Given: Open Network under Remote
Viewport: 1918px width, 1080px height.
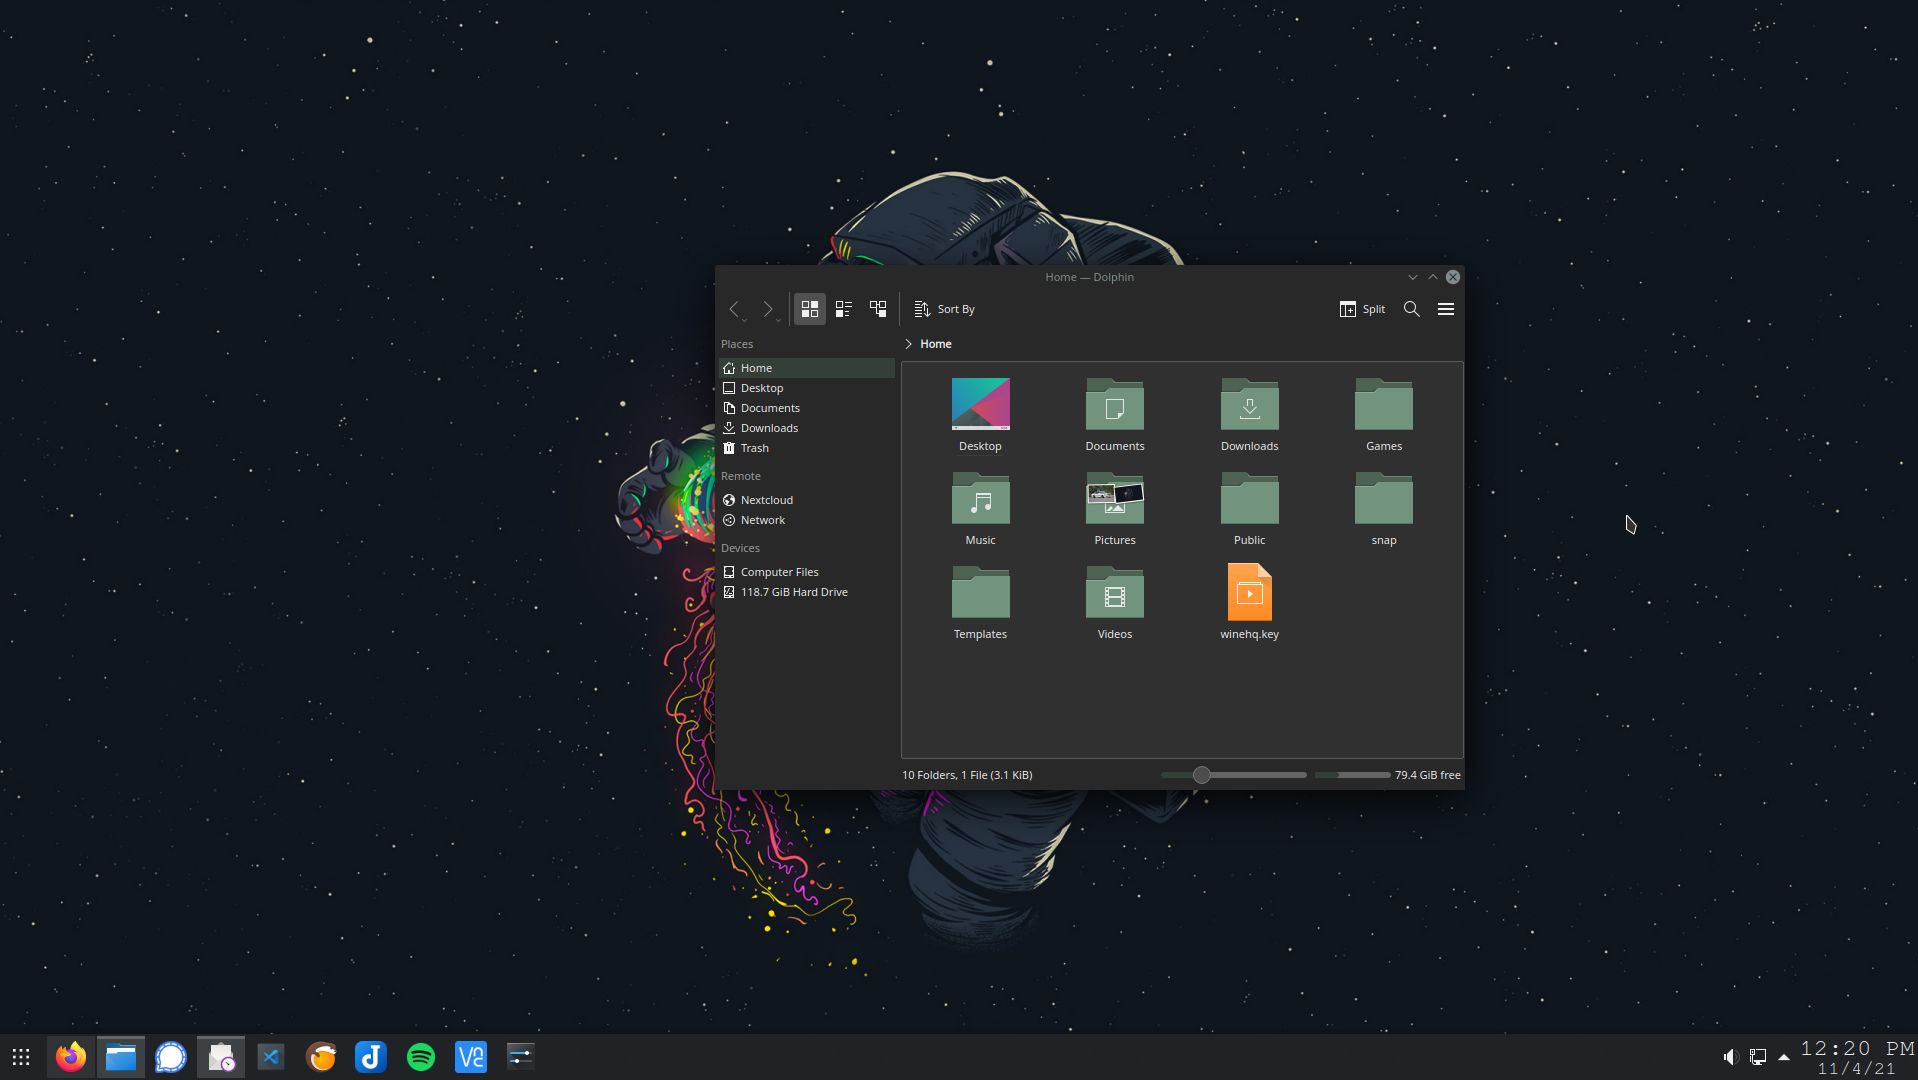Looking at the screenshot, I should (763, 520).
